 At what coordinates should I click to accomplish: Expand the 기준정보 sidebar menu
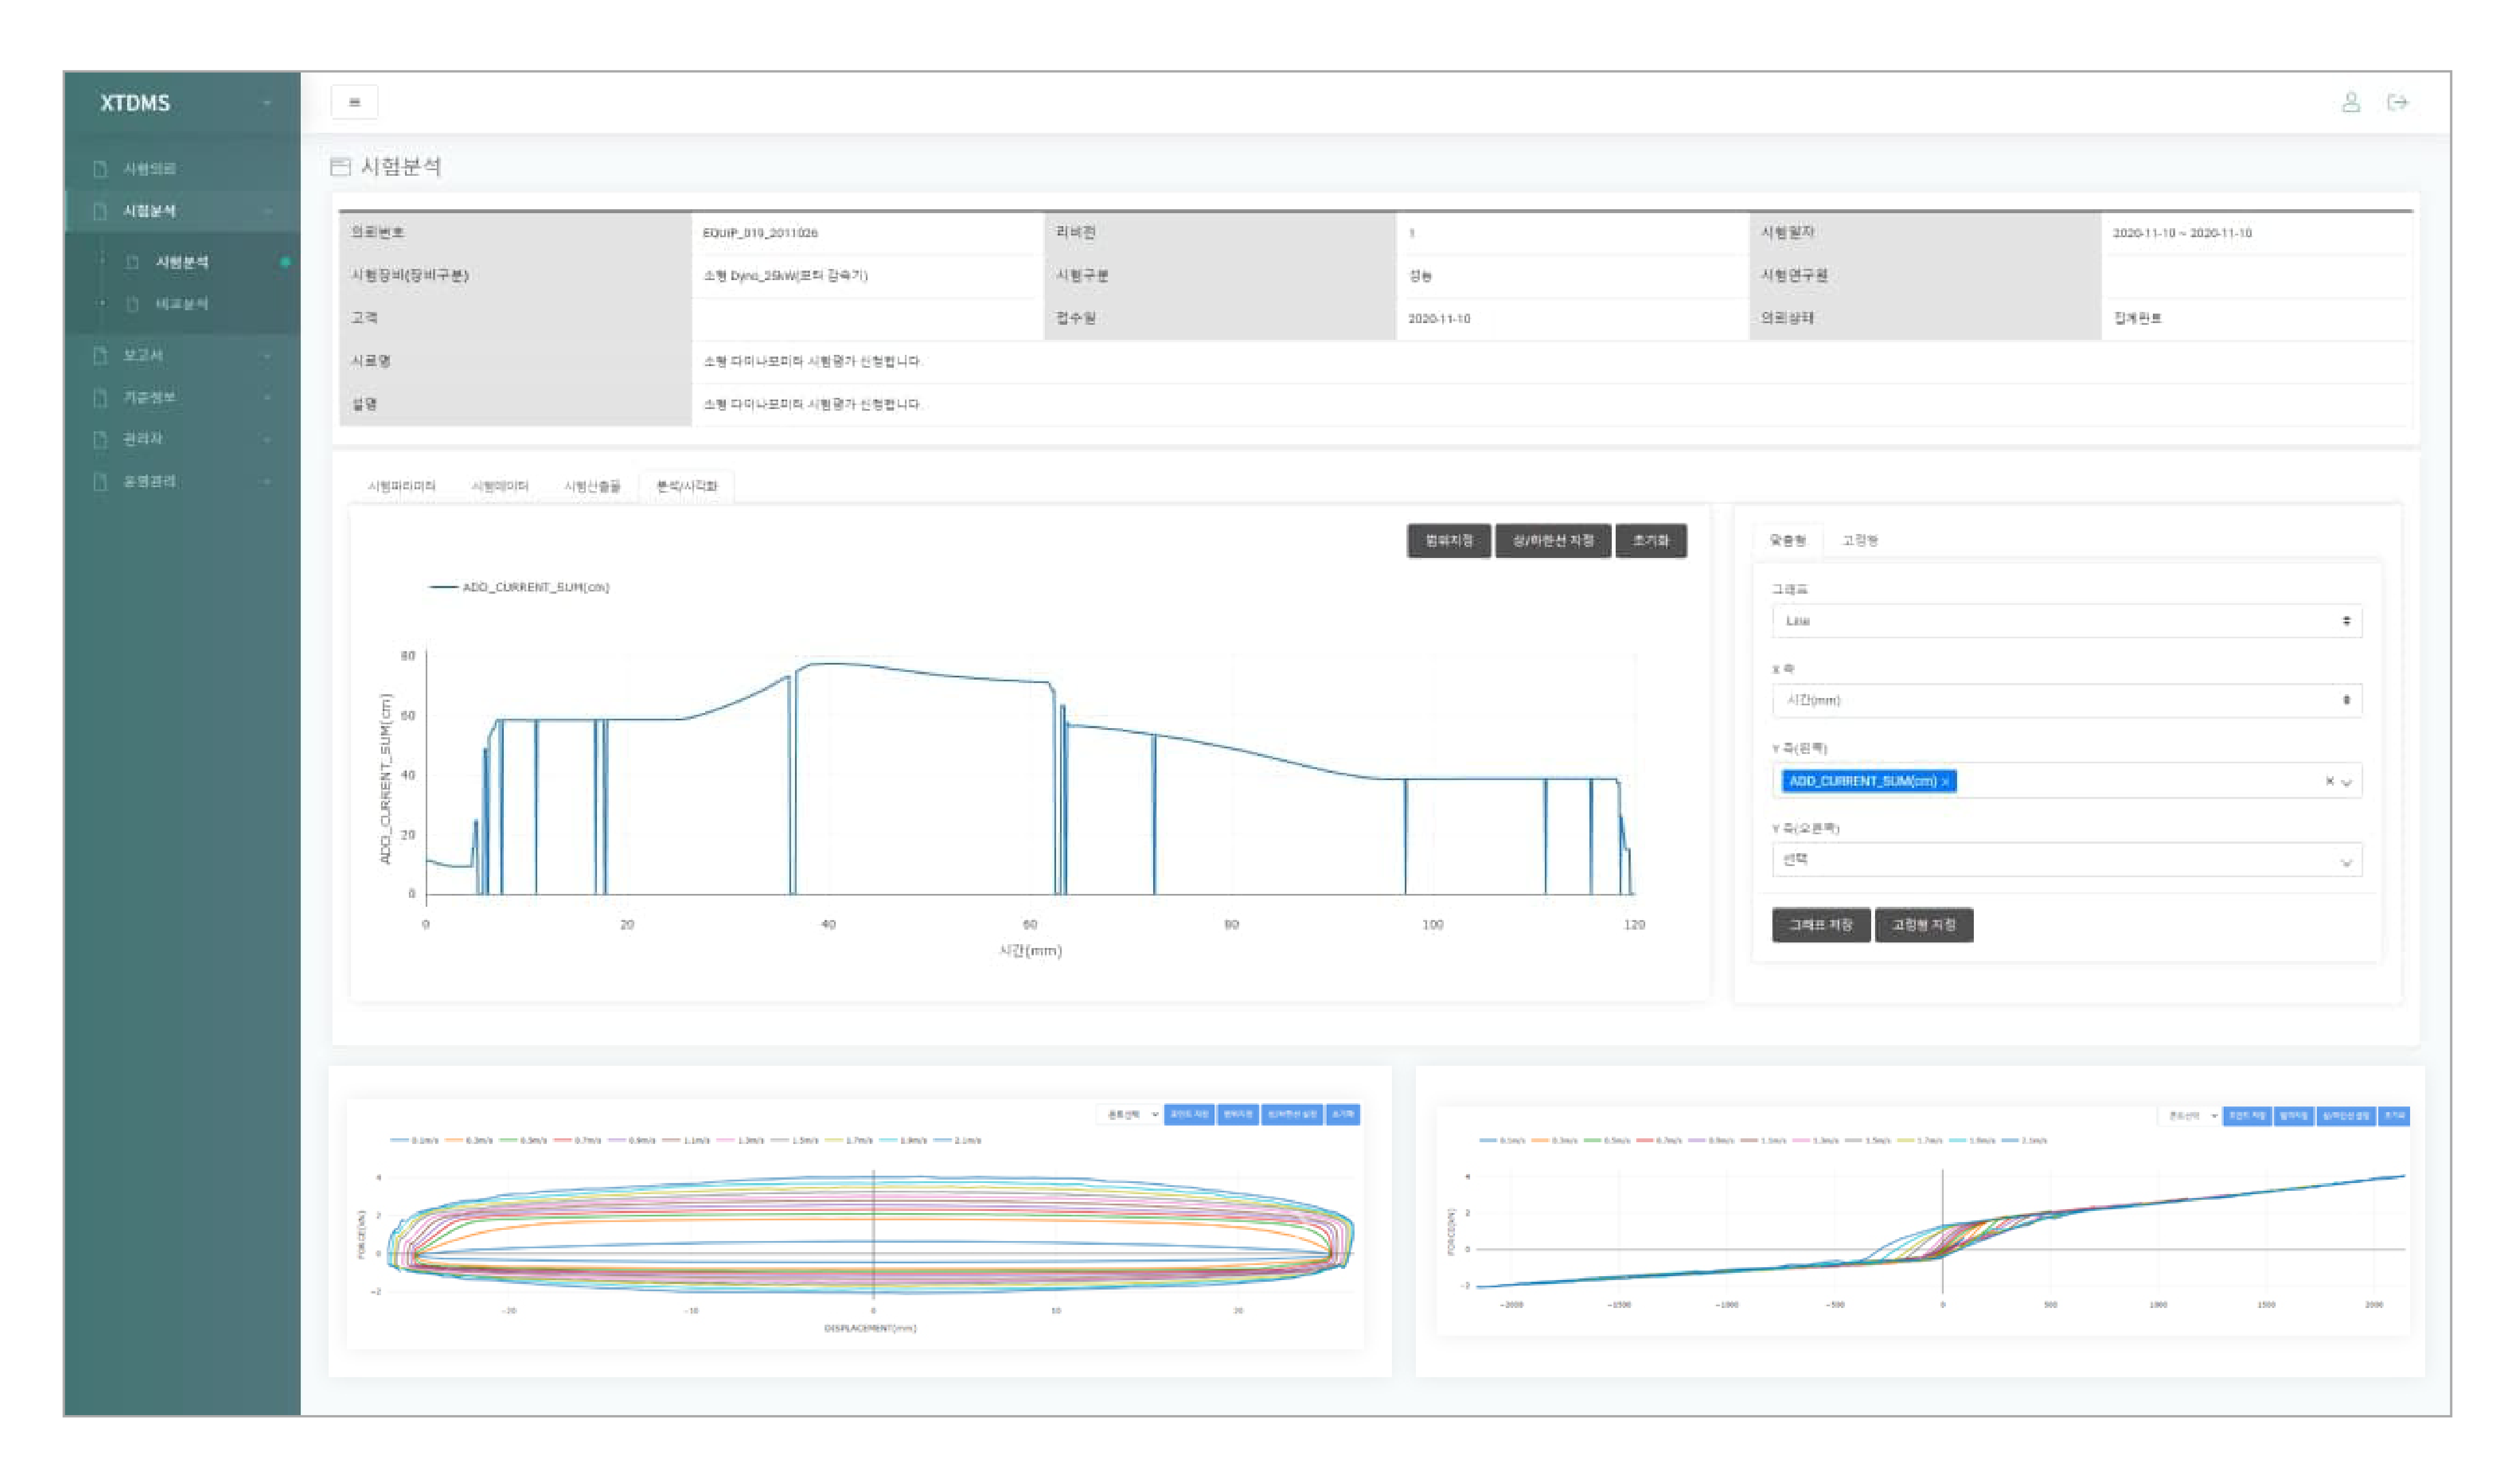click(x=267, y=398)
